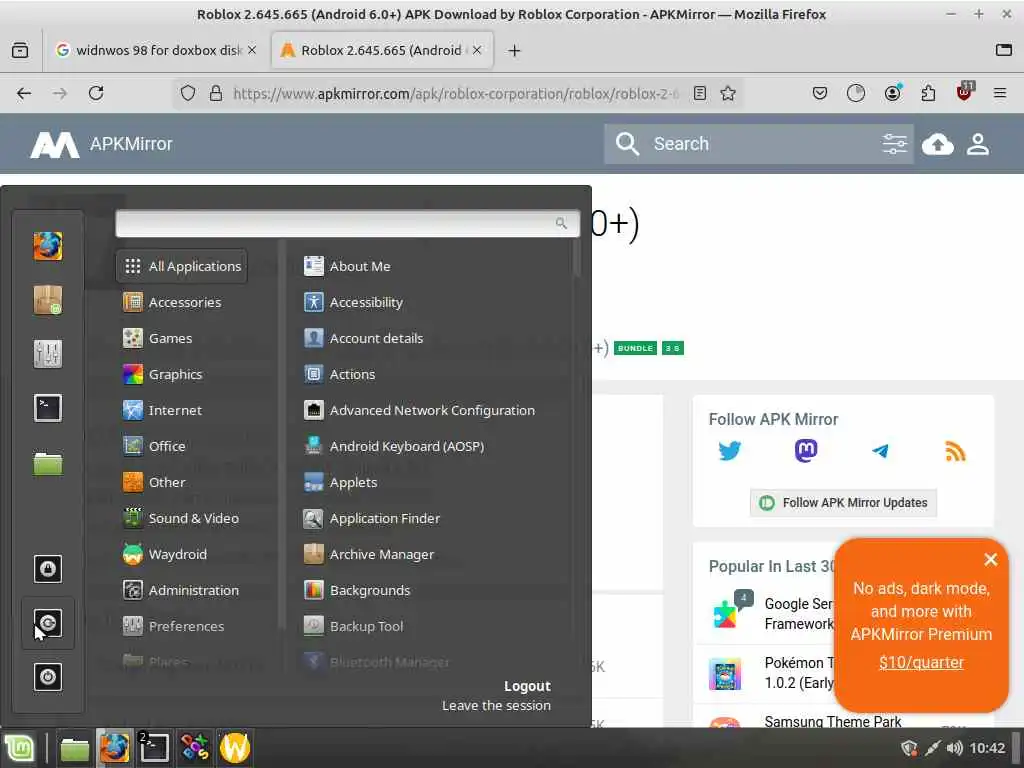Click the APKMirror logo link

102,144
